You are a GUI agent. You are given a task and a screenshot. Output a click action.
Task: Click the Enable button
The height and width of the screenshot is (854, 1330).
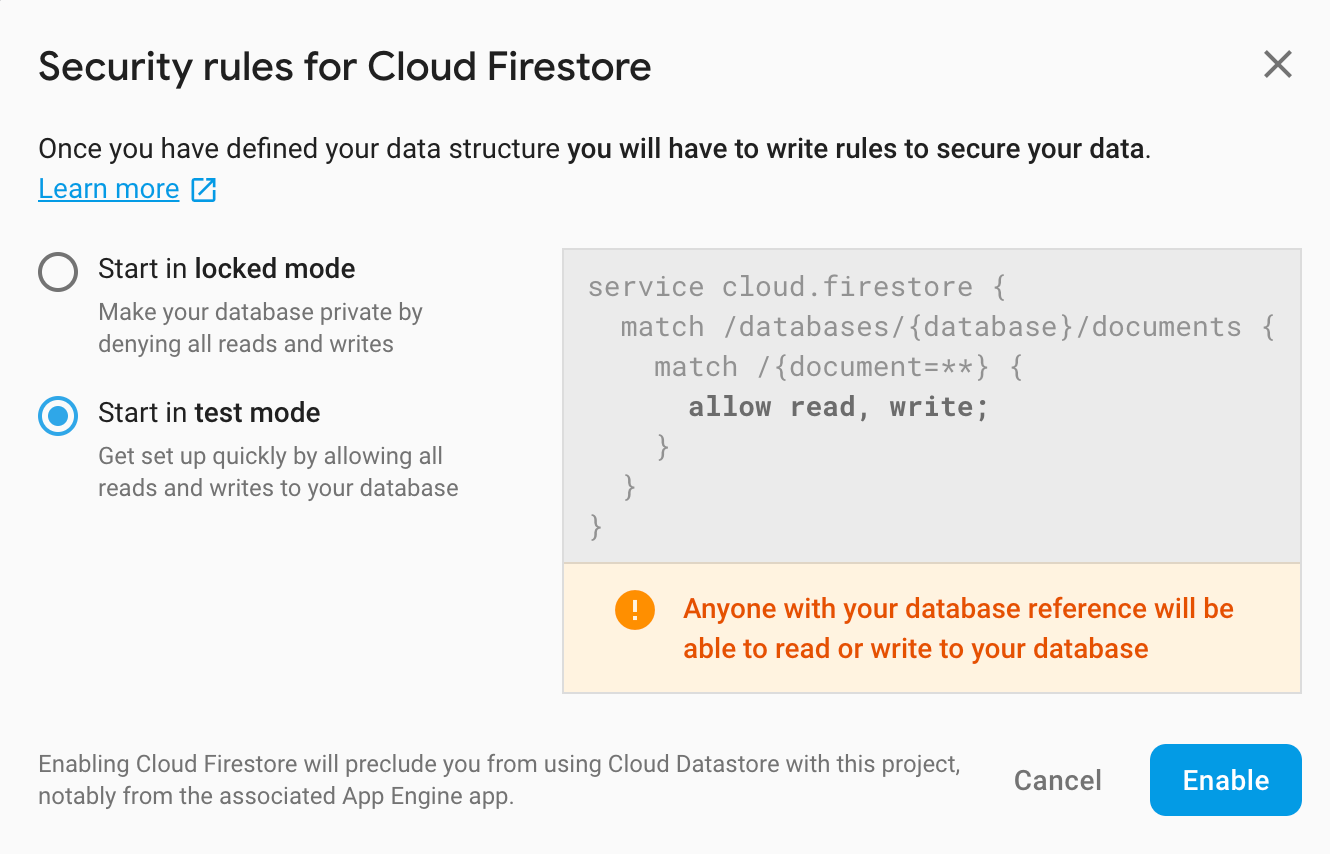(1226, 780)
